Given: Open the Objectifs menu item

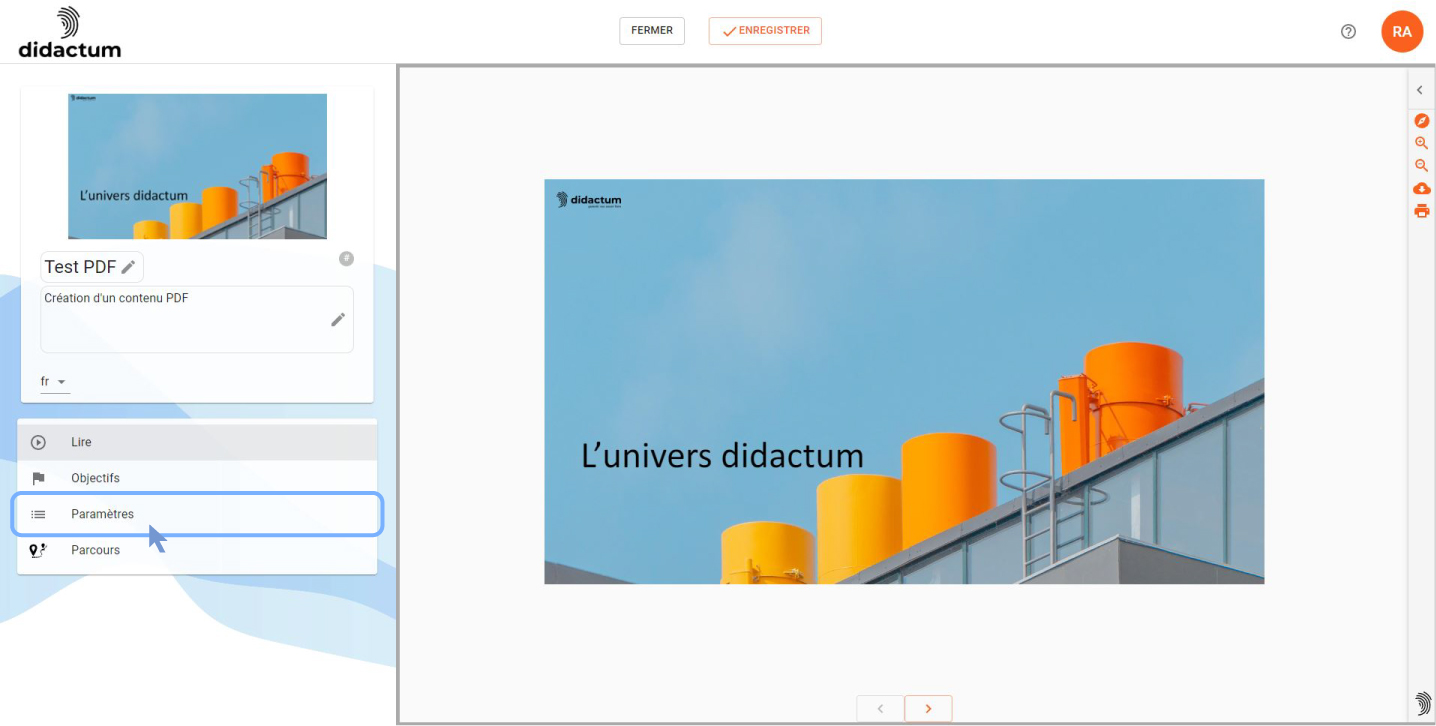Looking at the screenshot, I should coord(197,478).
